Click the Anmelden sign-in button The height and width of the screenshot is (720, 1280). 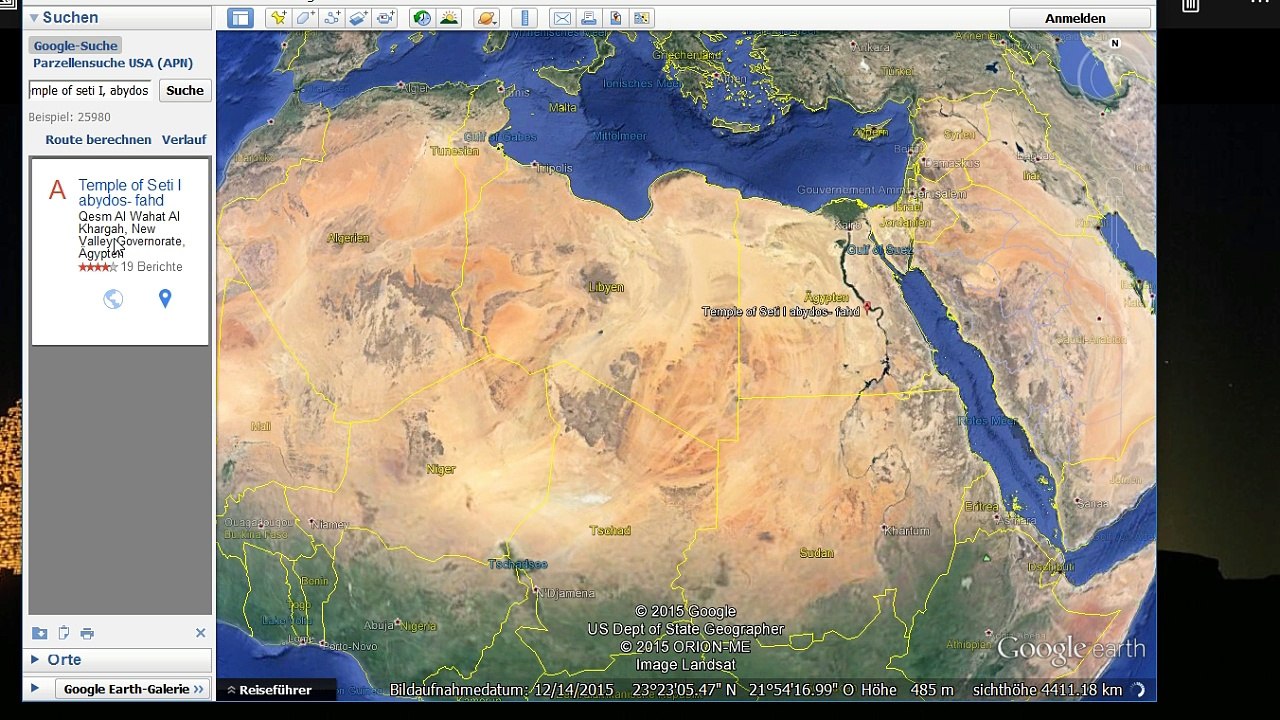click(x=1079, y=18)
